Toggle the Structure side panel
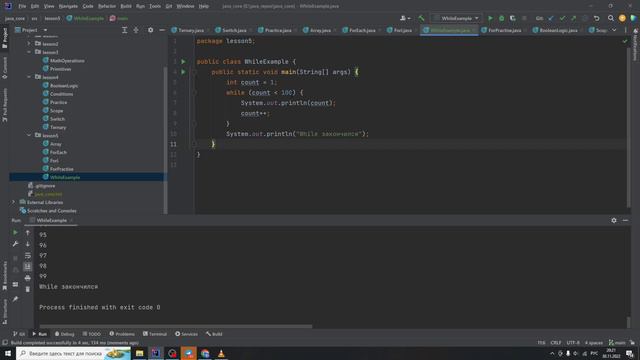The width and height of the screenshot is (640, 360). (4, 312)
